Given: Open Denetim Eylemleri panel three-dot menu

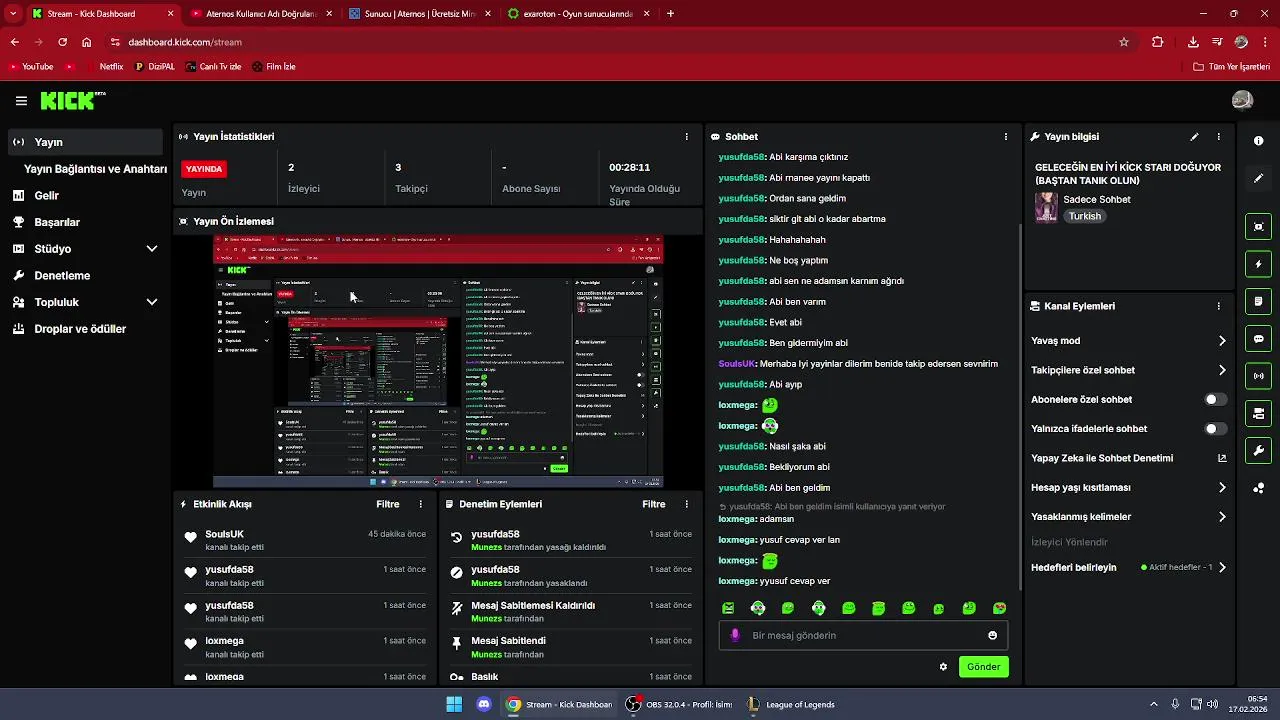Looking at the screenshot, I should pos(686,504).
